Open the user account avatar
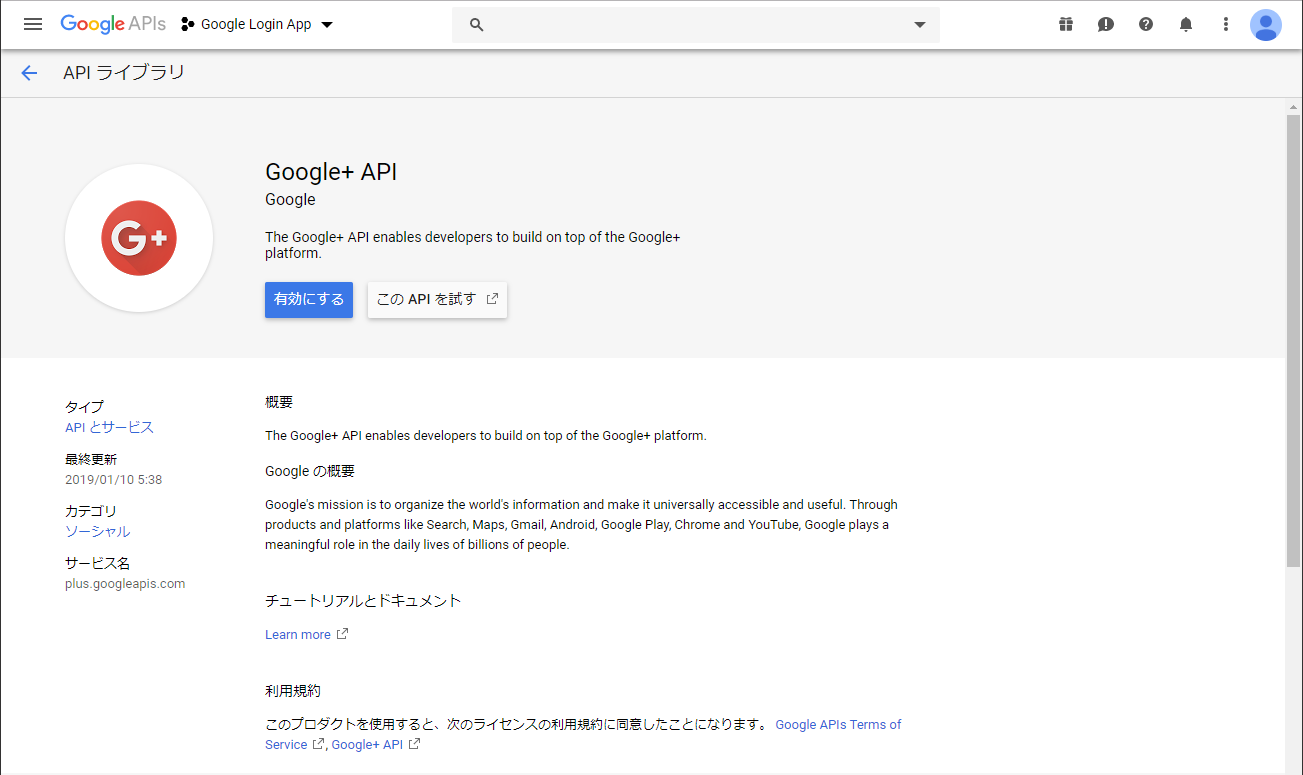 pyautogui.click(x=1266, y=25)
